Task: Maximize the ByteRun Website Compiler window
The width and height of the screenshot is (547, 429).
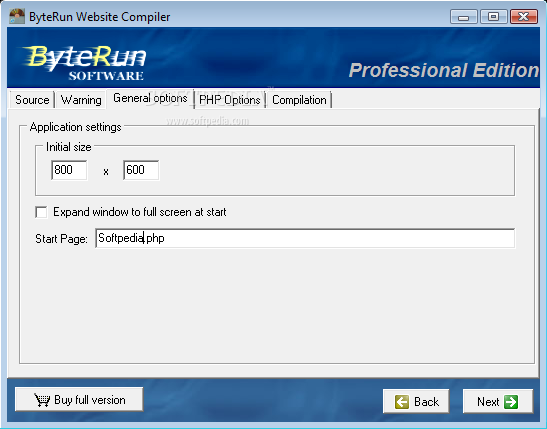Action: point(493,16)
